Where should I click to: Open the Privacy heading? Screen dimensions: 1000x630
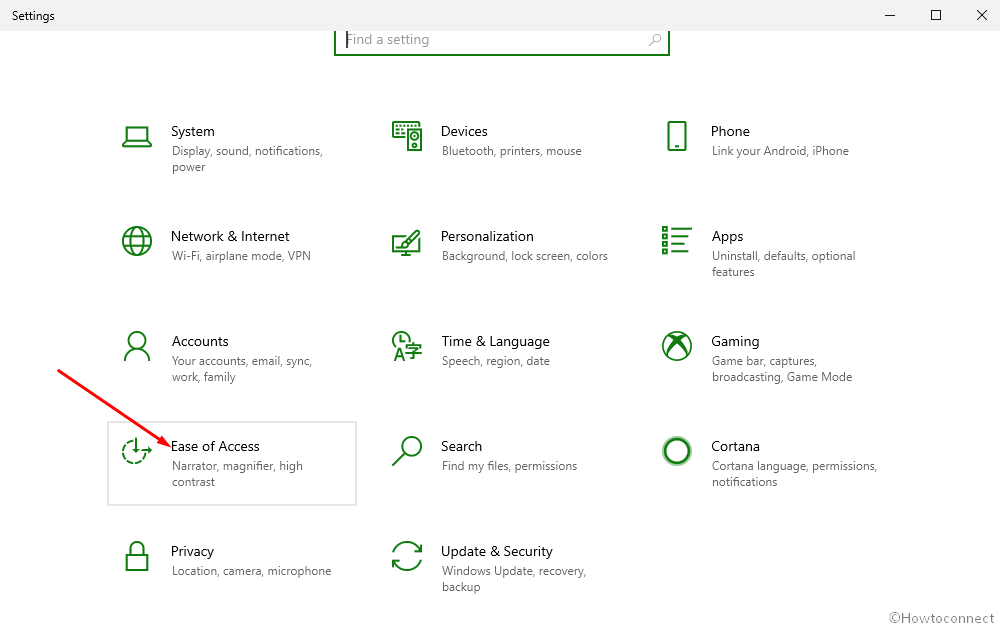pyautogui.click(x=193, y=552)
